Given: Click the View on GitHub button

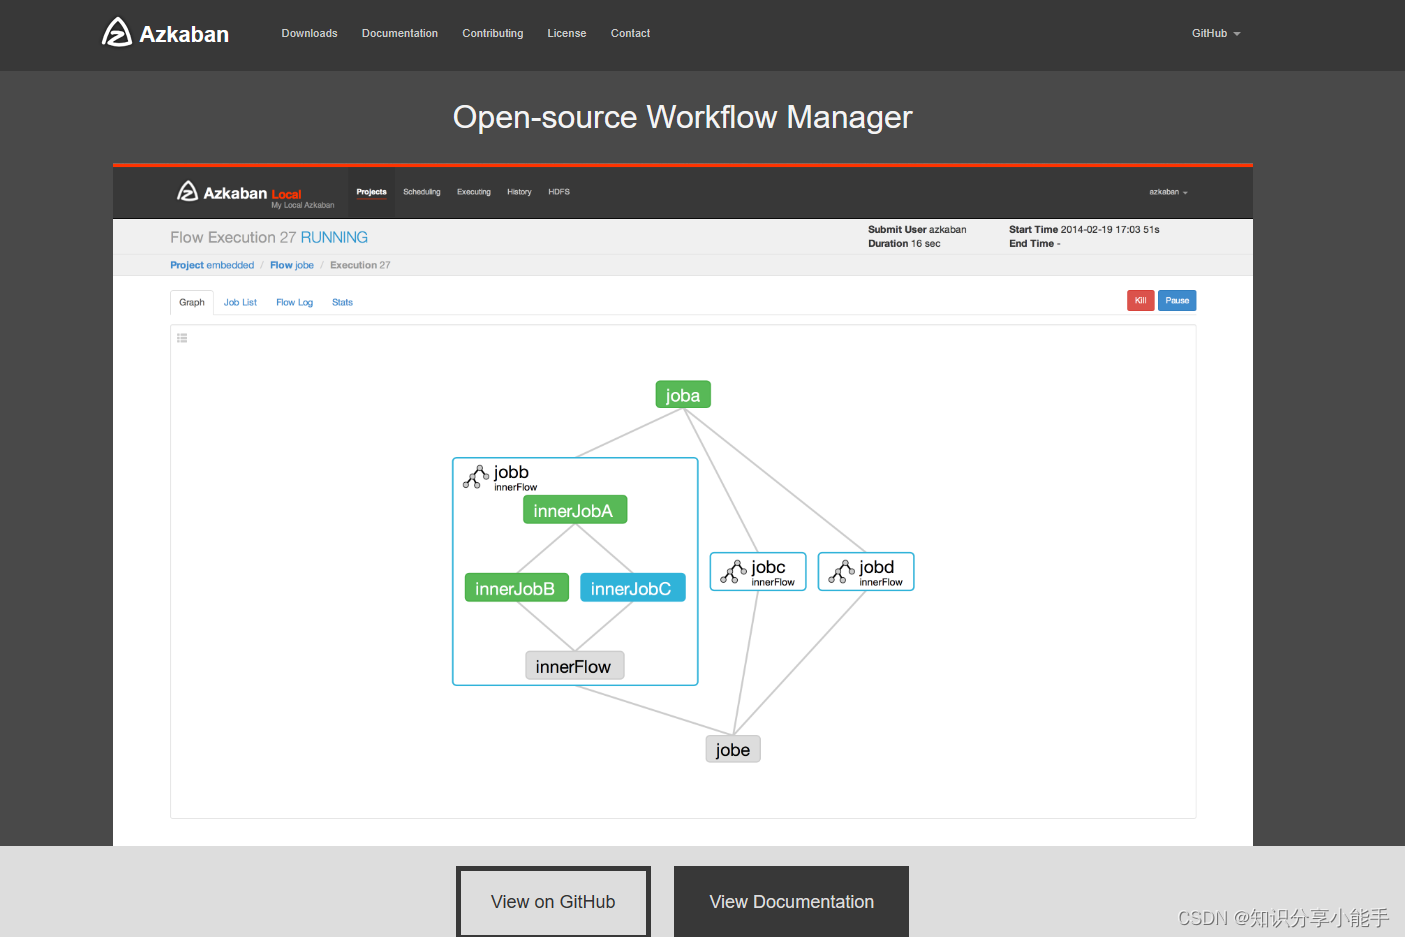Looking at the screenshot, I should tap(553, 901).
